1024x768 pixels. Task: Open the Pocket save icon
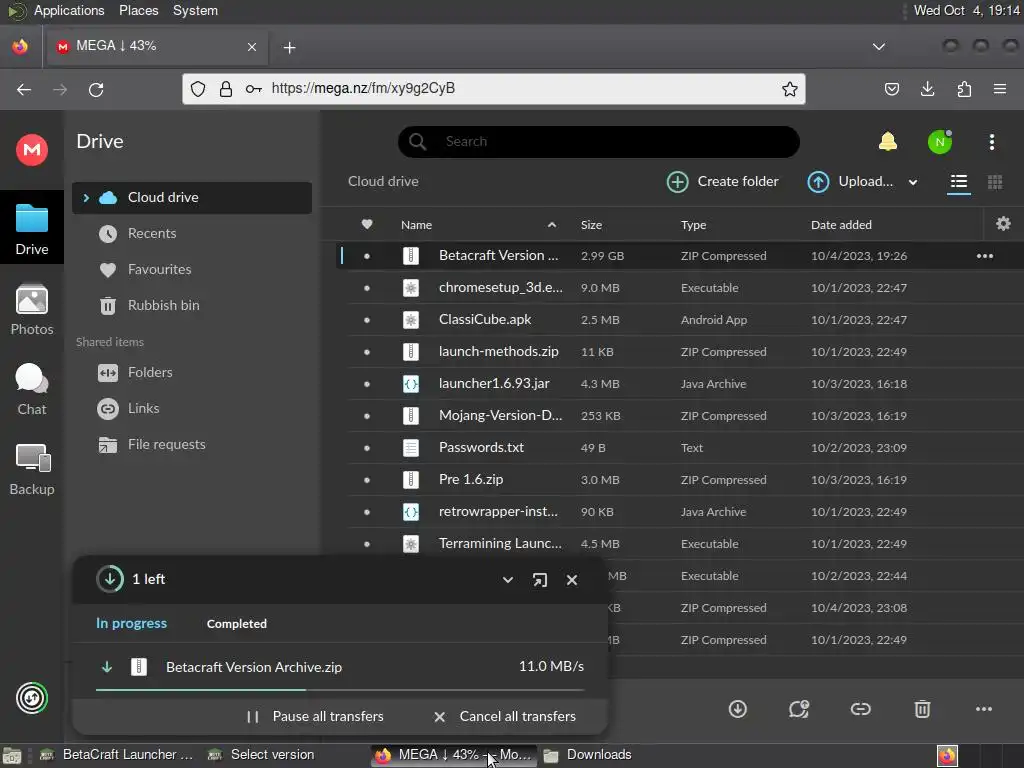[x=891, y=89]
